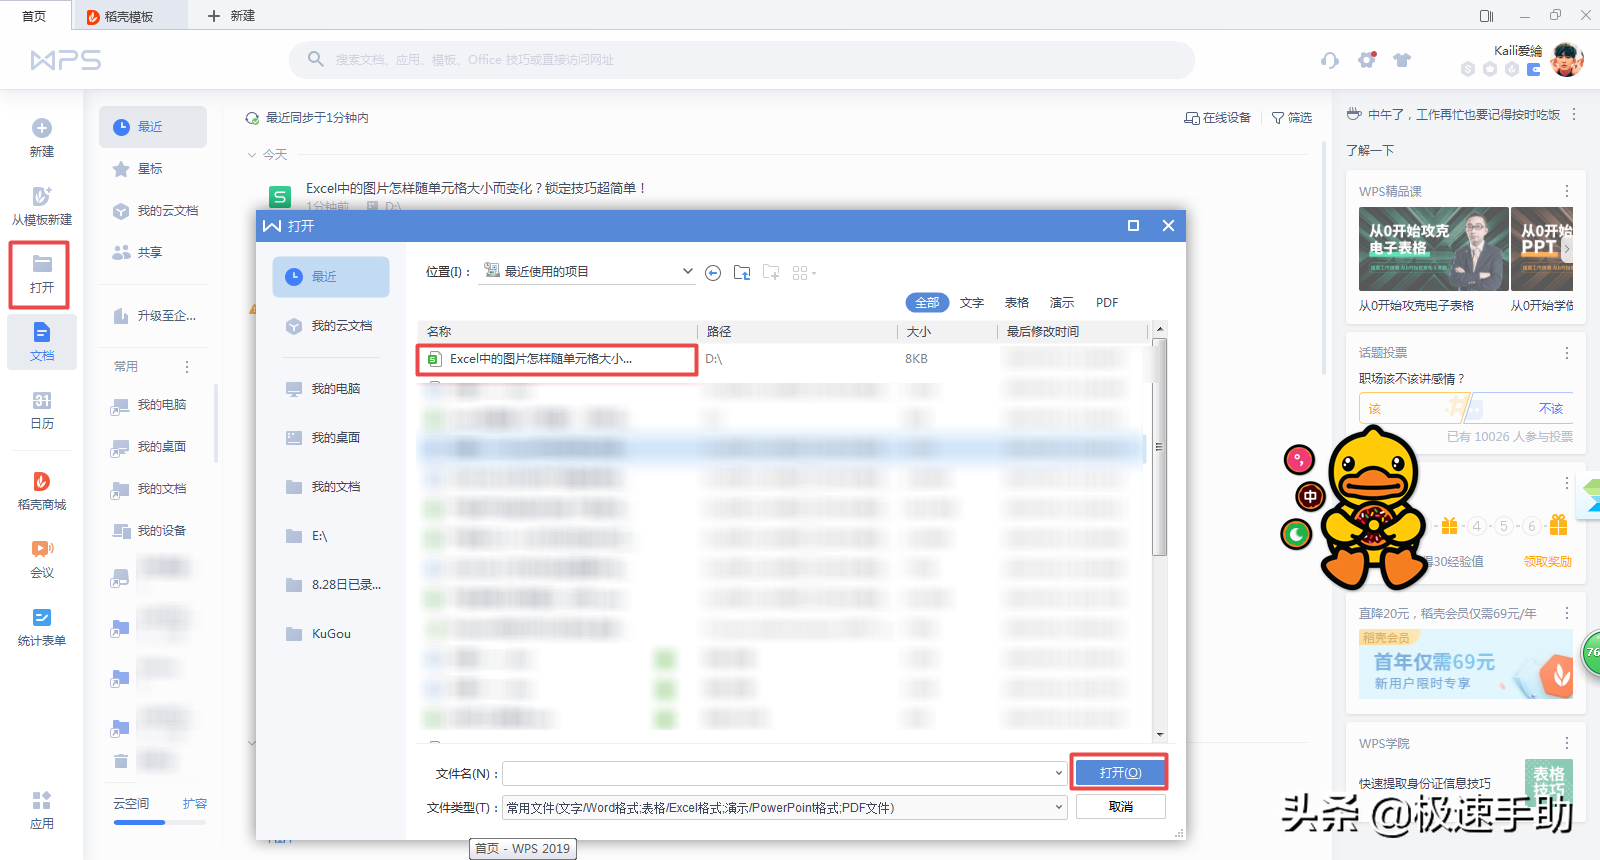
Task: Click the Open dialog vertical scrollbar
Action: [x=1159, y=447]
